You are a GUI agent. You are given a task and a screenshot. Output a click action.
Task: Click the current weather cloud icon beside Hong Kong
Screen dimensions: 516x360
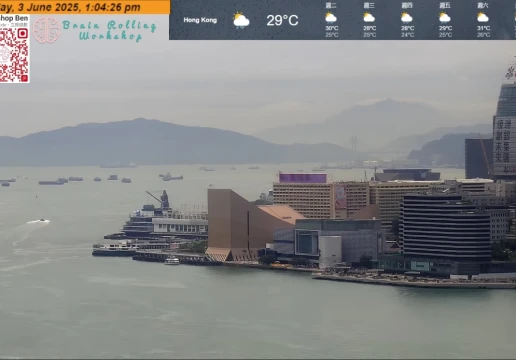pos(241,20)
